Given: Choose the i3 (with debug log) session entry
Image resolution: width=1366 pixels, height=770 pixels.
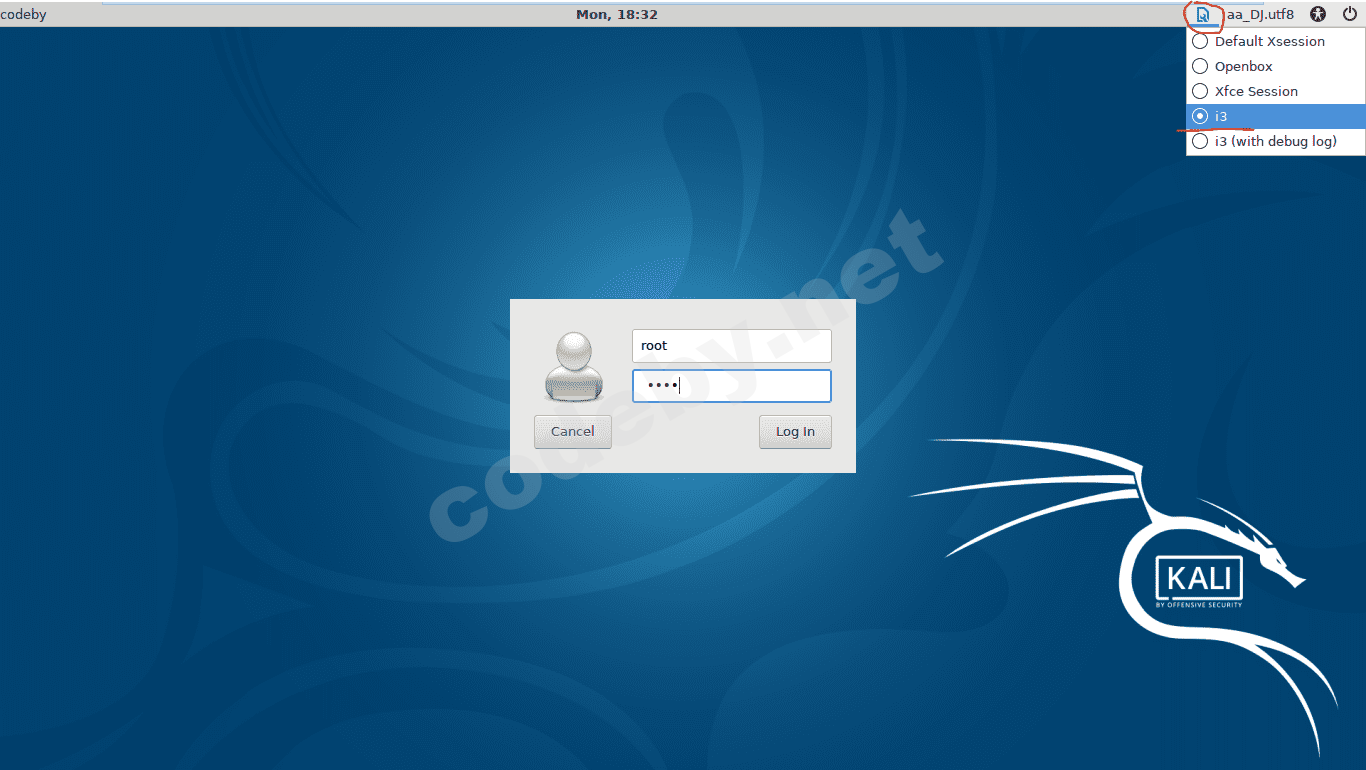Looking at the screenshot, I should [x=1275, y=142].
